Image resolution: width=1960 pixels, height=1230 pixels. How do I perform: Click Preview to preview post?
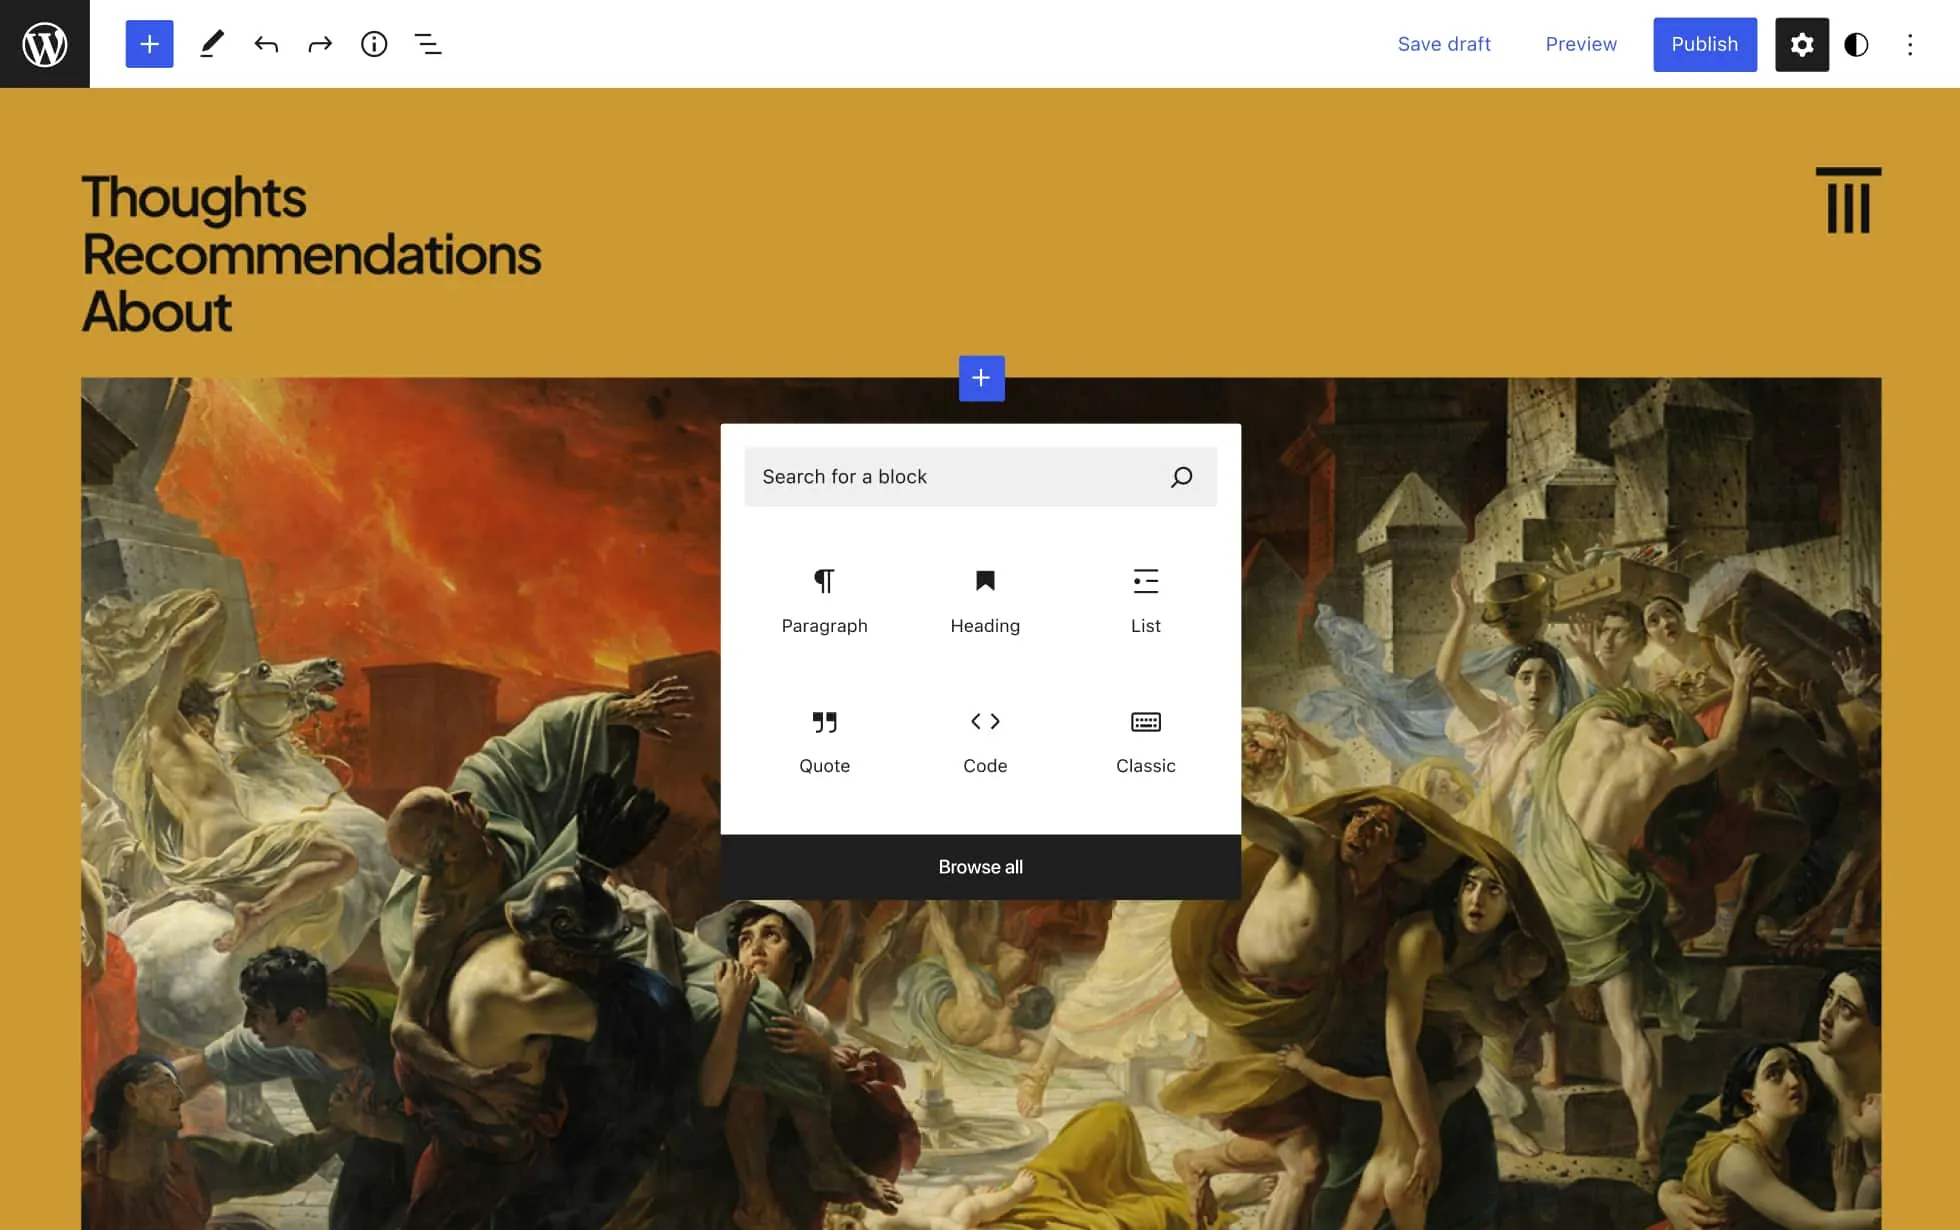point(1582,44)
